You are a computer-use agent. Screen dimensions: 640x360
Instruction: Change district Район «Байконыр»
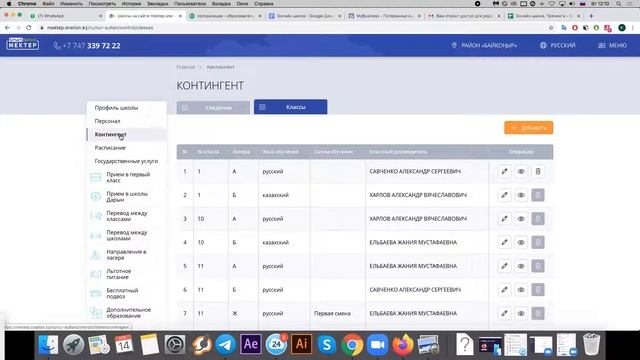tap(484, 45)
